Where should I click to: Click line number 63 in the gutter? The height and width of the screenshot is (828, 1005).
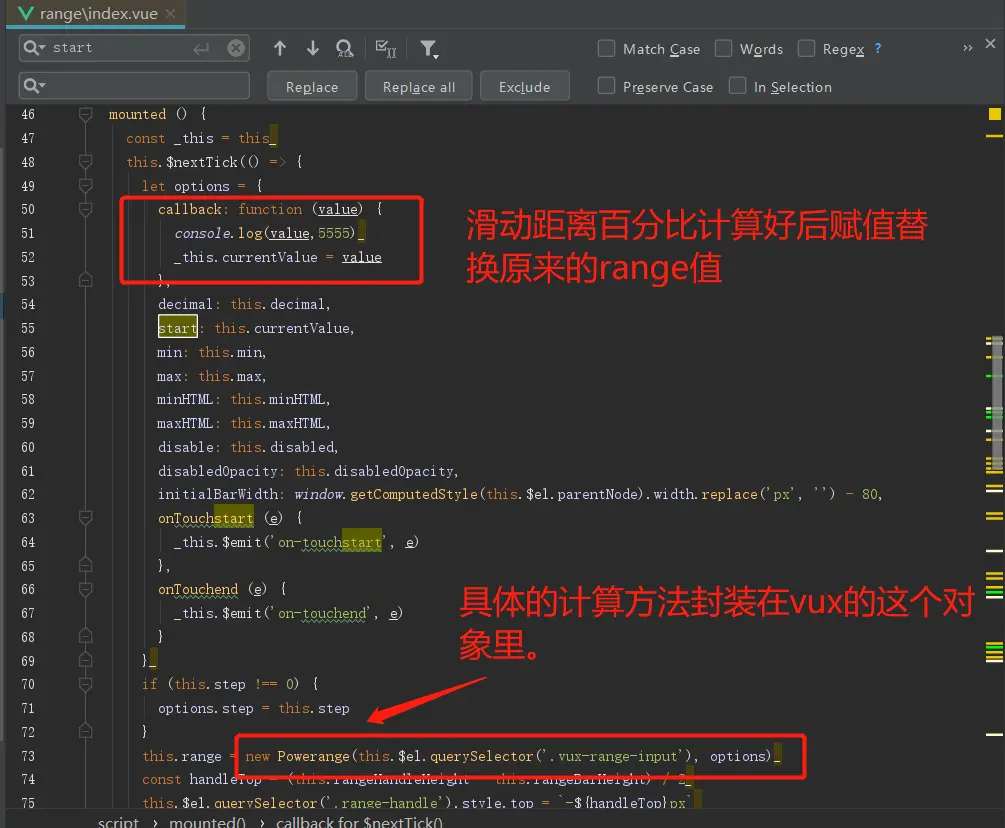tap(28, 518)
